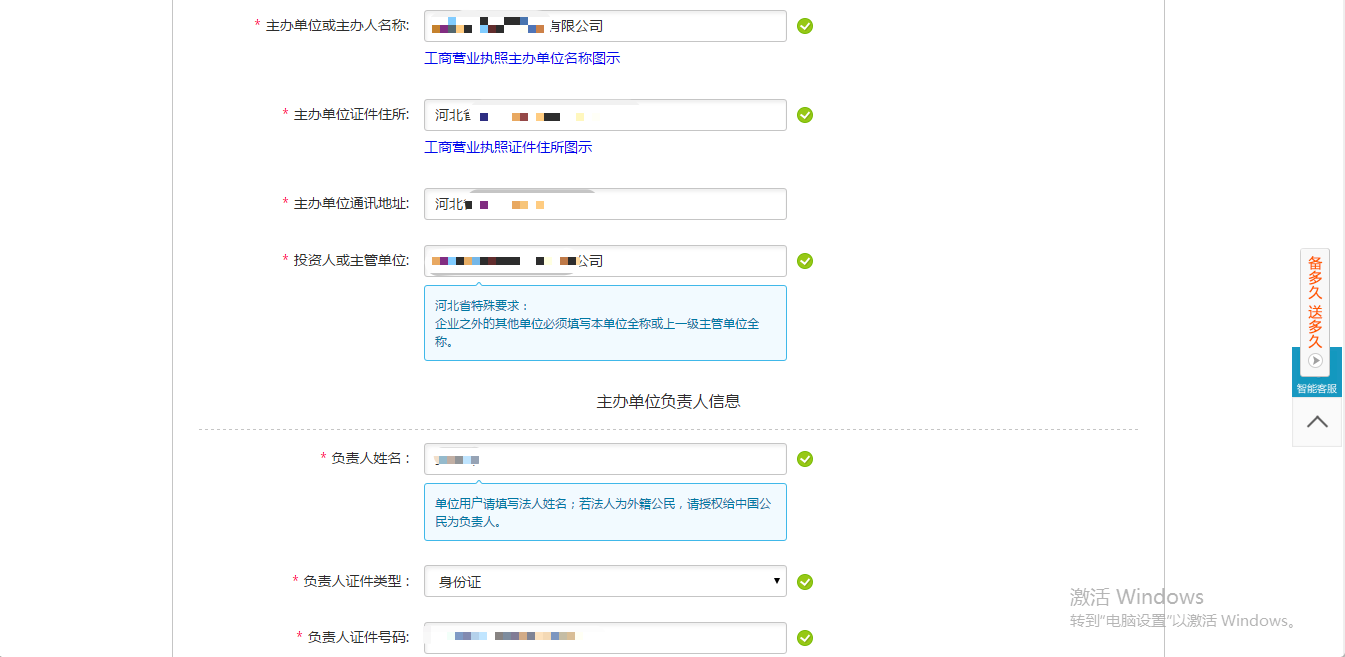Click green checkmark next to 负责人证件号码 field
The image size is (1345, 657).
click(805, 637)
